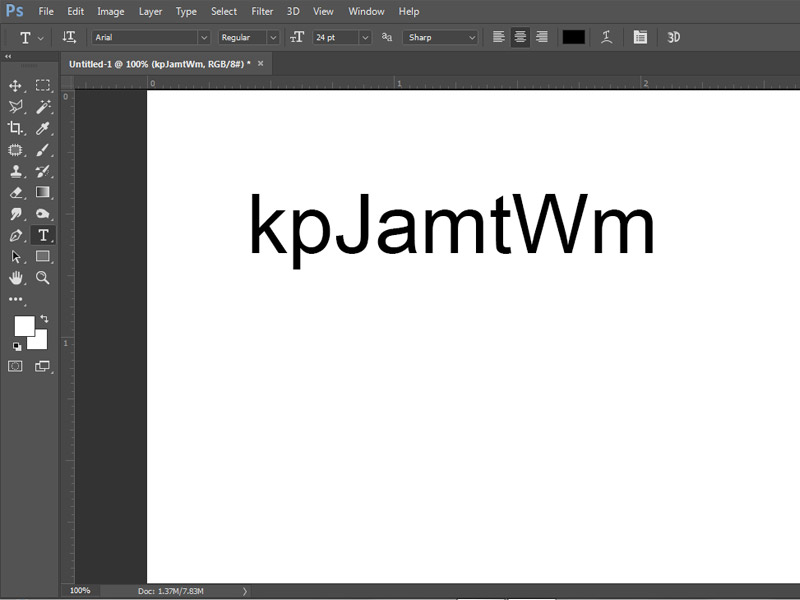Close the Untitled-1 document tab

[x=261, y=63]
